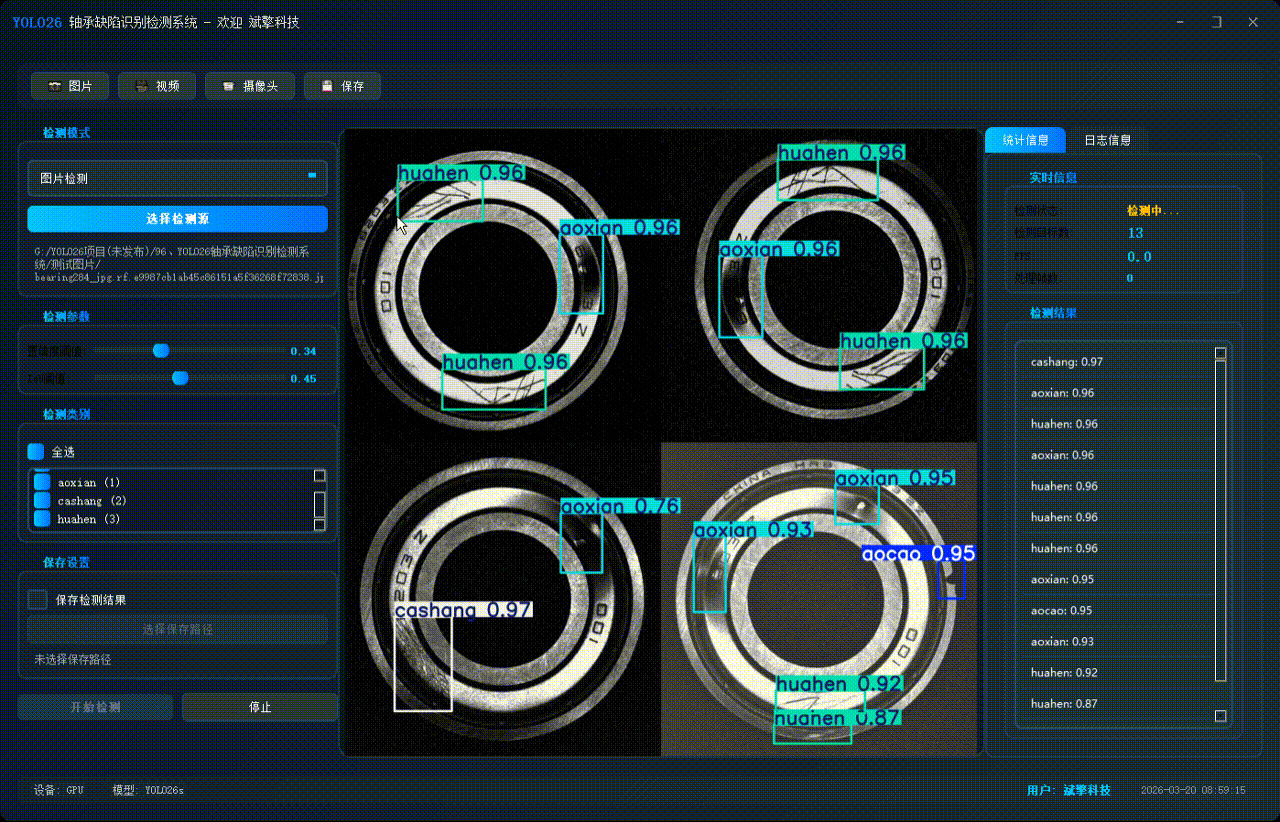Viewport: 1280px width, 822px height.
Task: Click class list scrollbar up arrow
Action: pyautogui.click(x=320, y=476)
